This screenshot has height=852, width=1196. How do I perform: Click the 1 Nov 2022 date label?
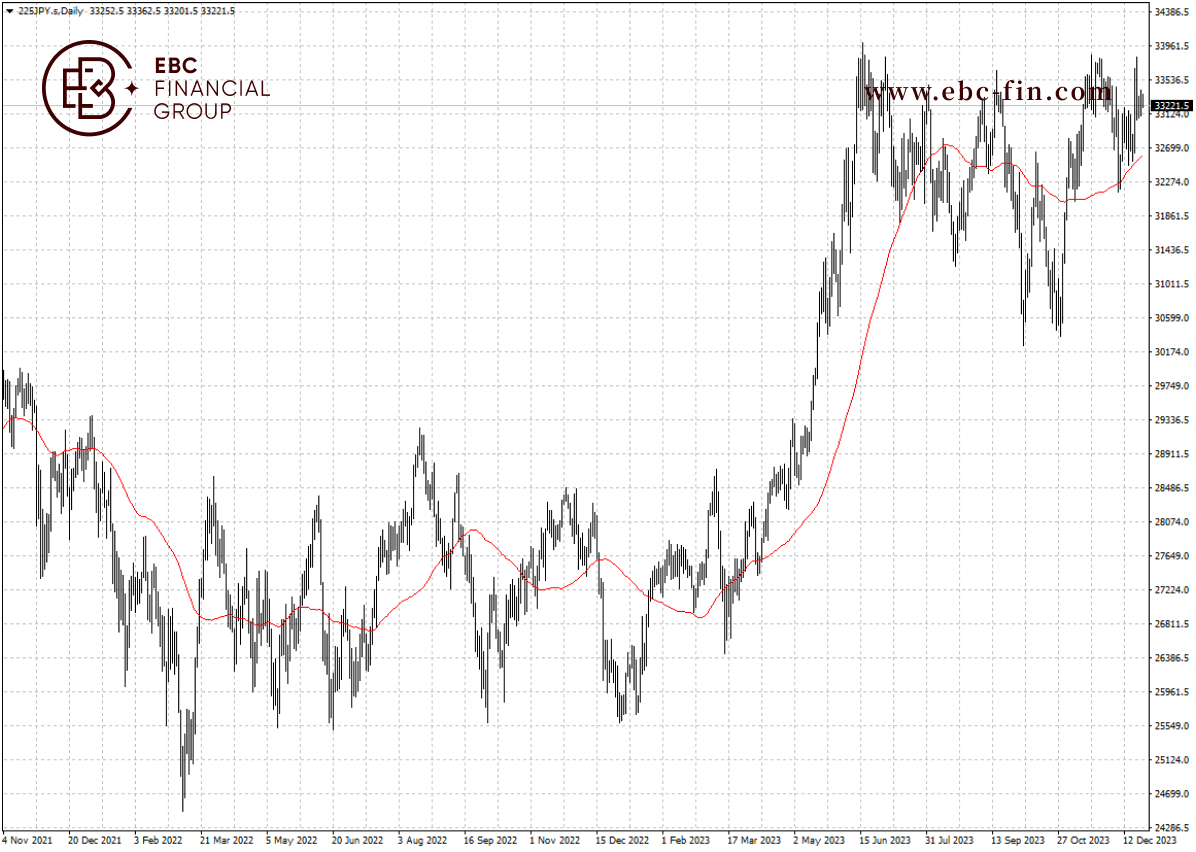555,840
